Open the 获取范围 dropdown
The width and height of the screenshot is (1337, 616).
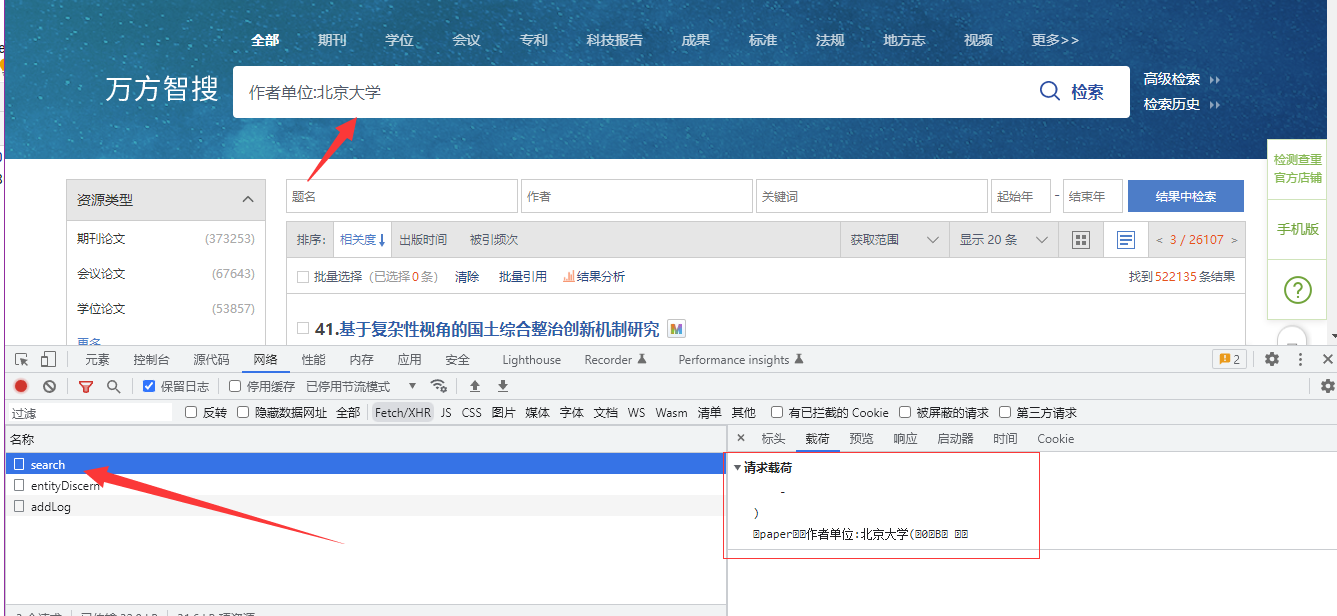895,240
